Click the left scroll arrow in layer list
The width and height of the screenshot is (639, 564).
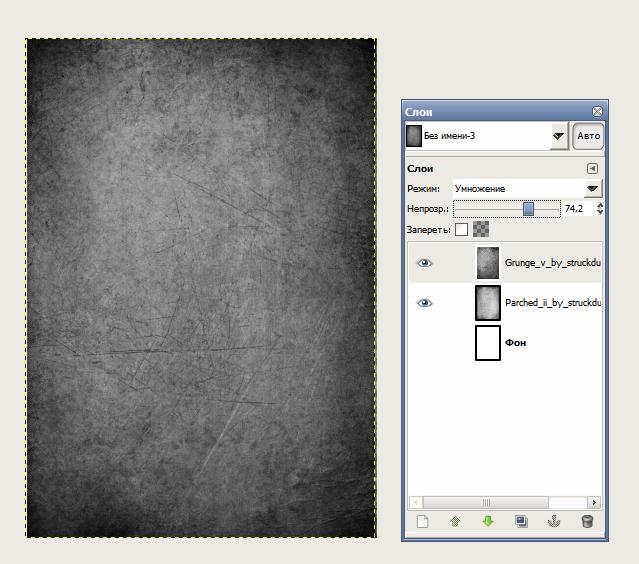(416, 502)
